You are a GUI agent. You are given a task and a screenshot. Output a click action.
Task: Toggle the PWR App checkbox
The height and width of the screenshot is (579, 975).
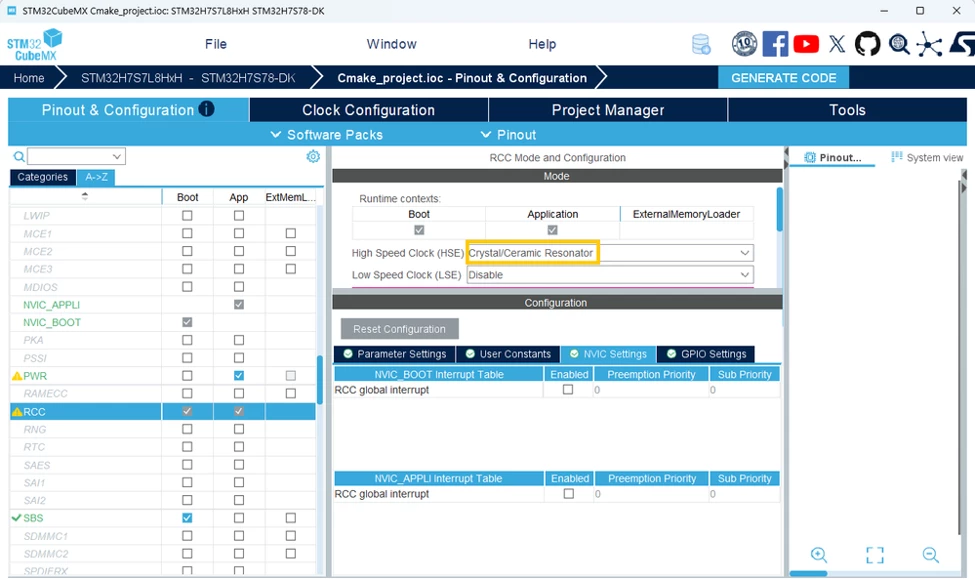[x=239, y=376]
